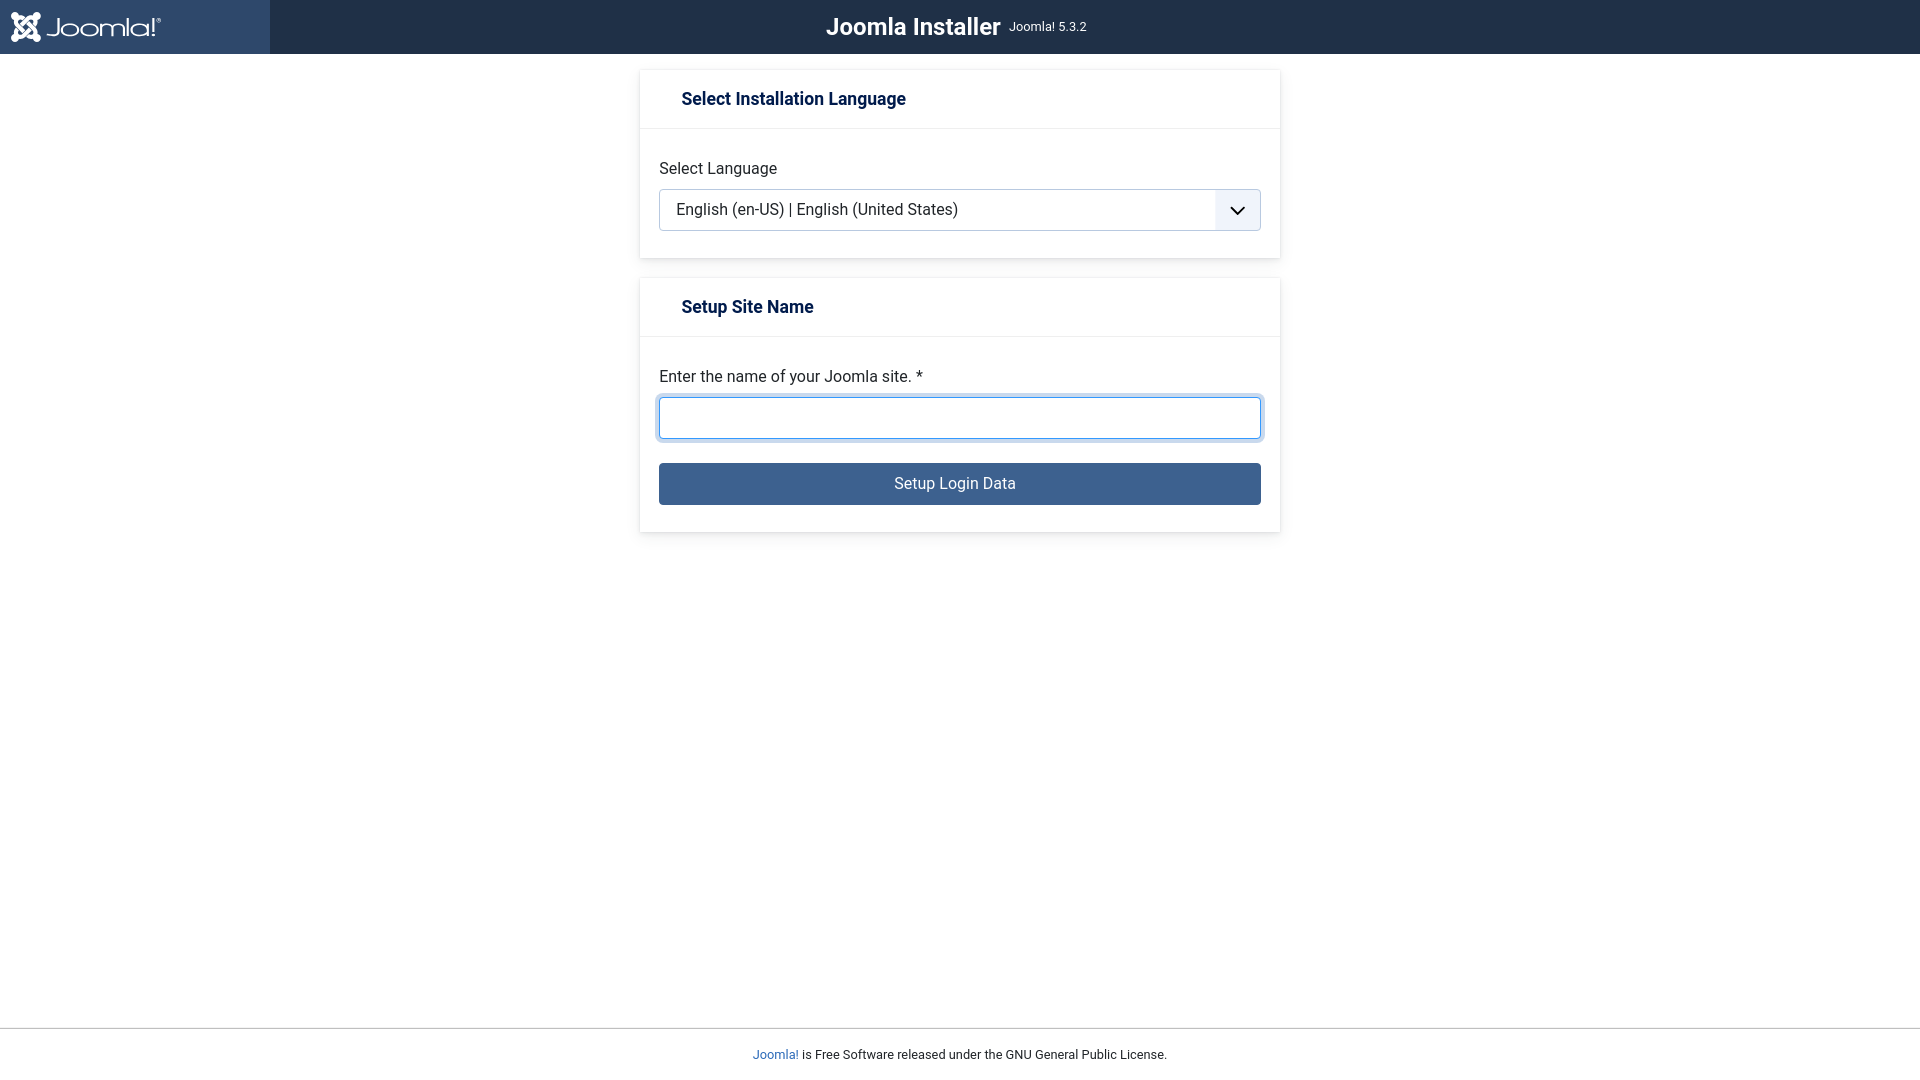
Task: Open the Joomla! footer link
Action: [775, 1055]
